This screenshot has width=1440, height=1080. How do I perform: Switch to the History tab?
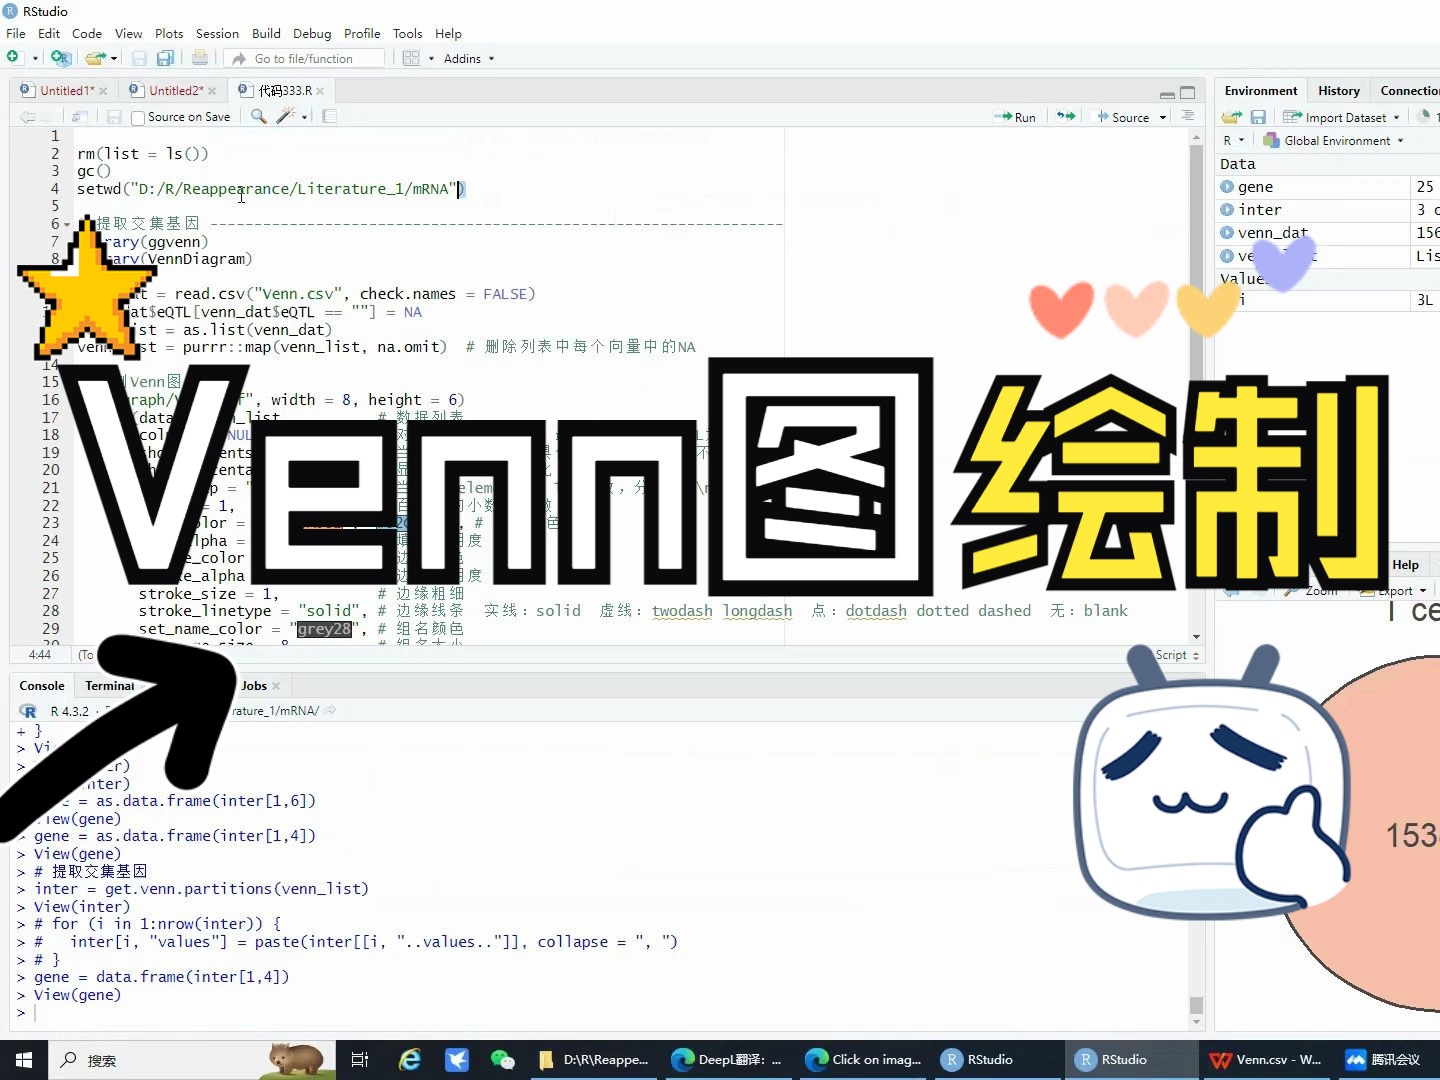pyautogui.click(x=1339, y=90)
